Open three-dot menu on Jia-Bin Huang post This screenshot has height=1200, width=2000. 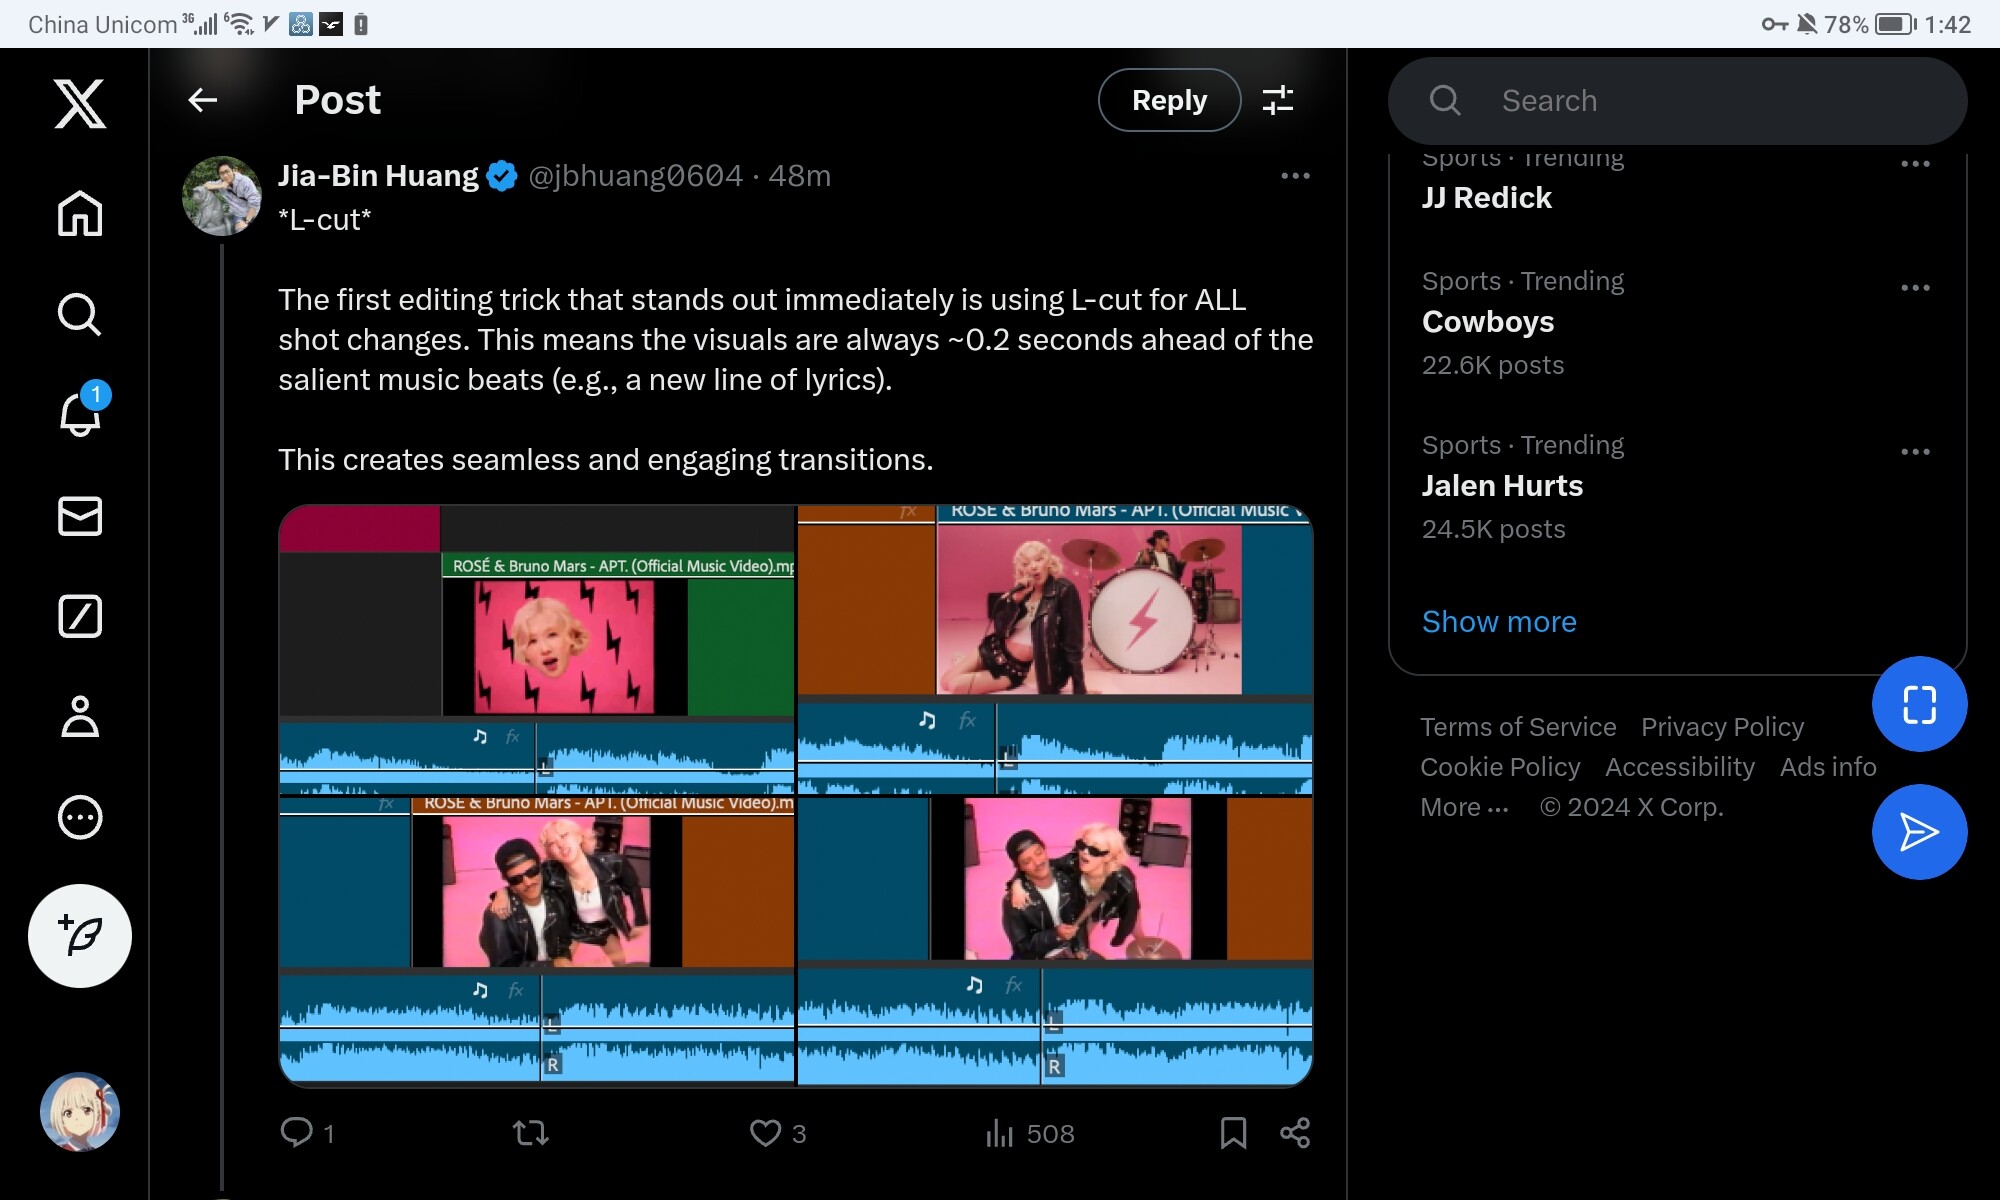click(x=1295, y=176)
